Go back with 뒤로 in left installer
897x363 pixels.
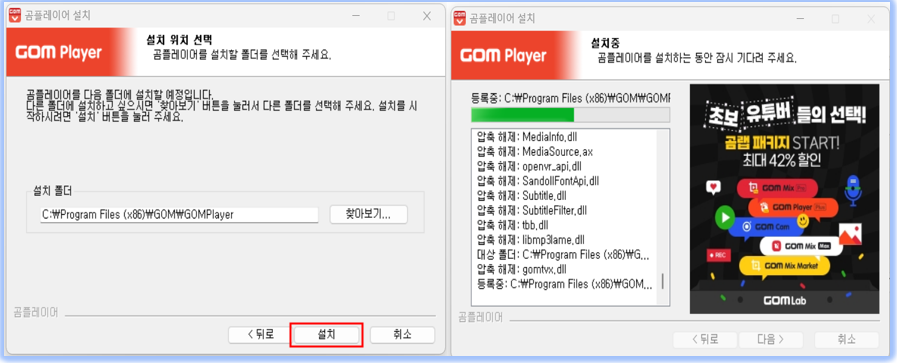[x=260, y=335]
